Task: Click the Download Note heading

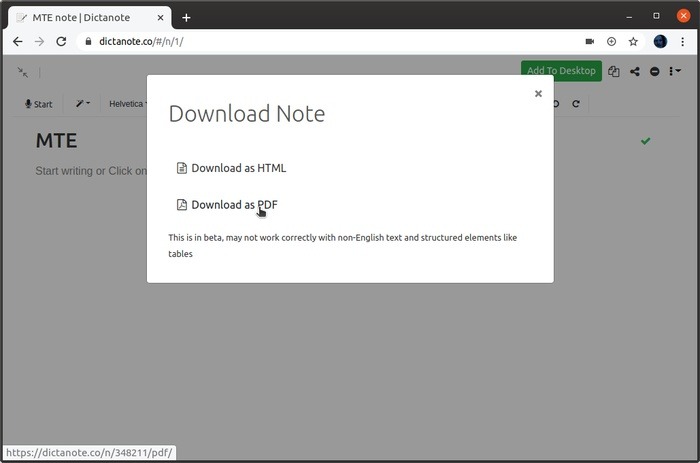Action: (247, 113)
